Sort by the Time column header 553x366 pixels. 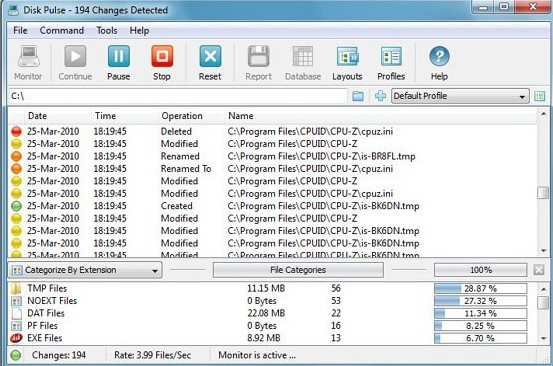tap(124, 116)
